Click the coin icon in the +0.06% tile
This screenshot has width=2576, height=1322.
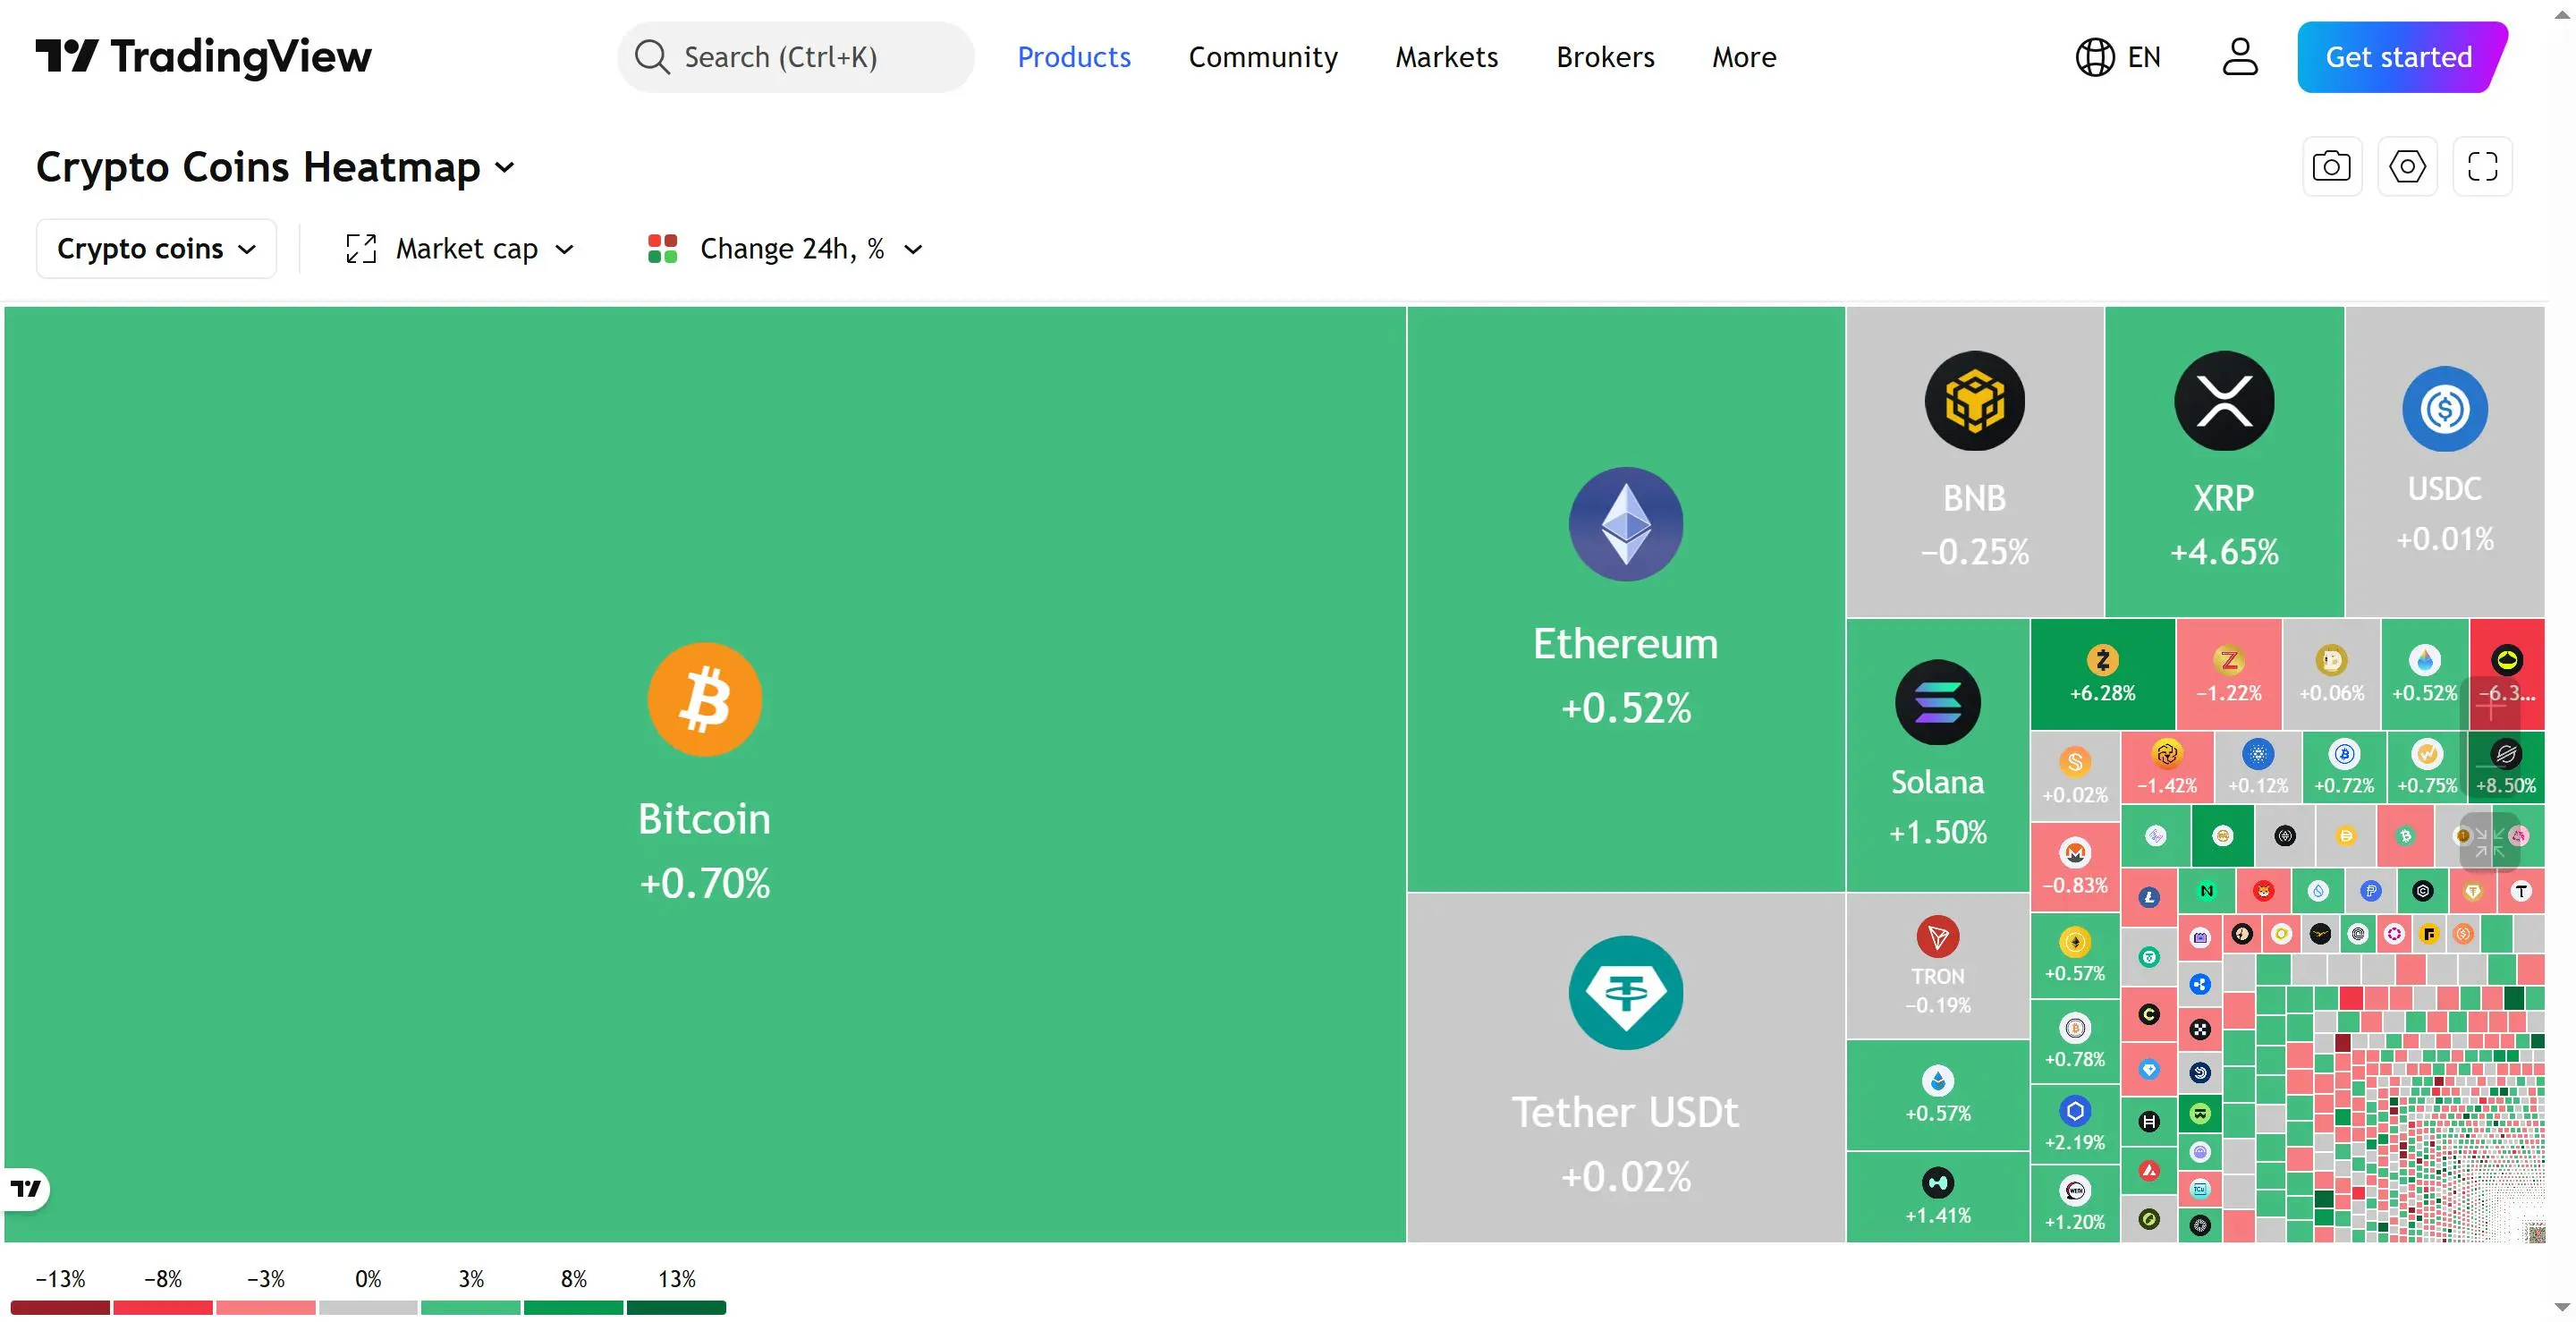tap(2332, 660)
